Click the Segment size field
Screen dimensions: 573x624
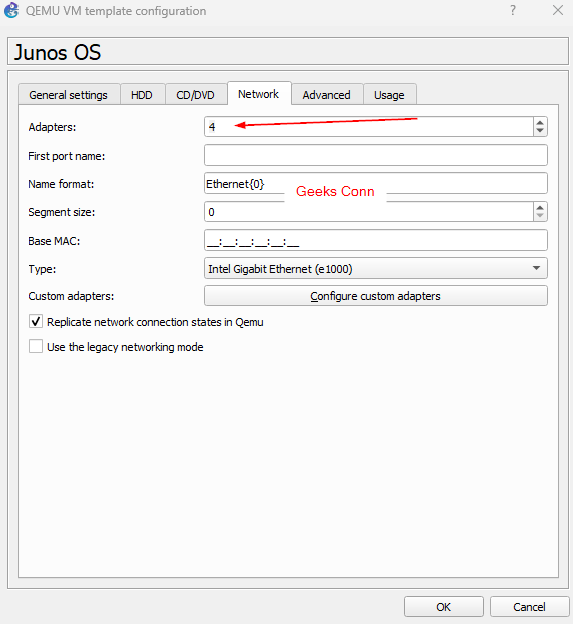coord(368,212)
